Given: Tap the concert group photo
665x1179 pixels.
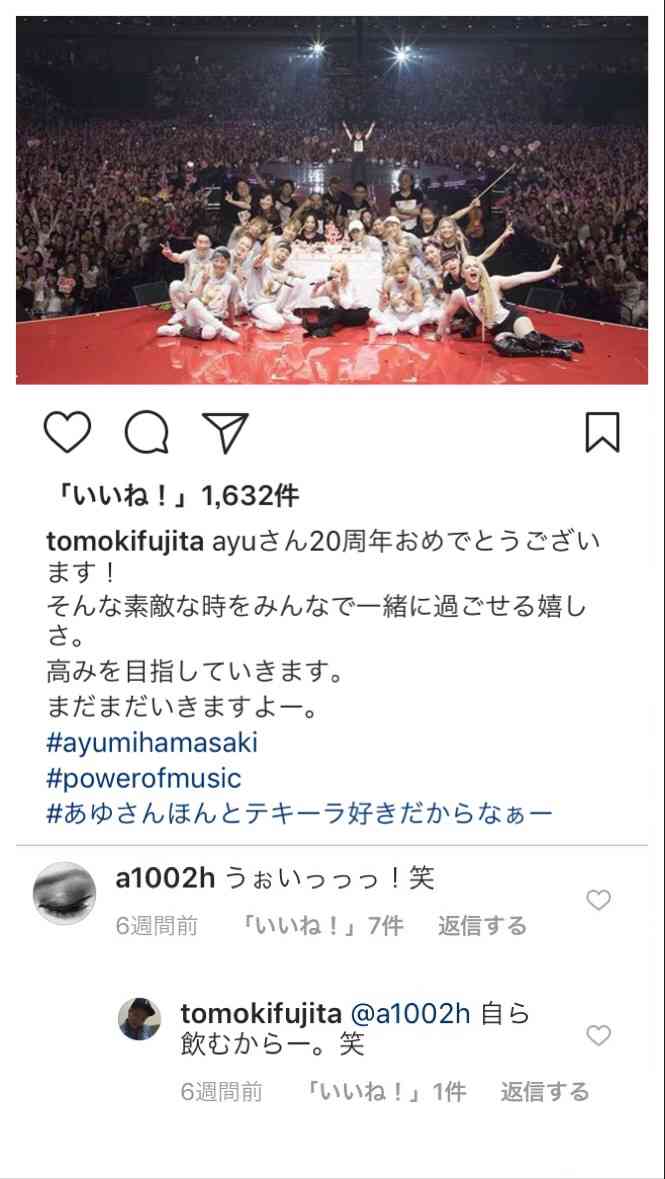Looking at the screenshot, I should pyautogui.click(x=332, y=200).
